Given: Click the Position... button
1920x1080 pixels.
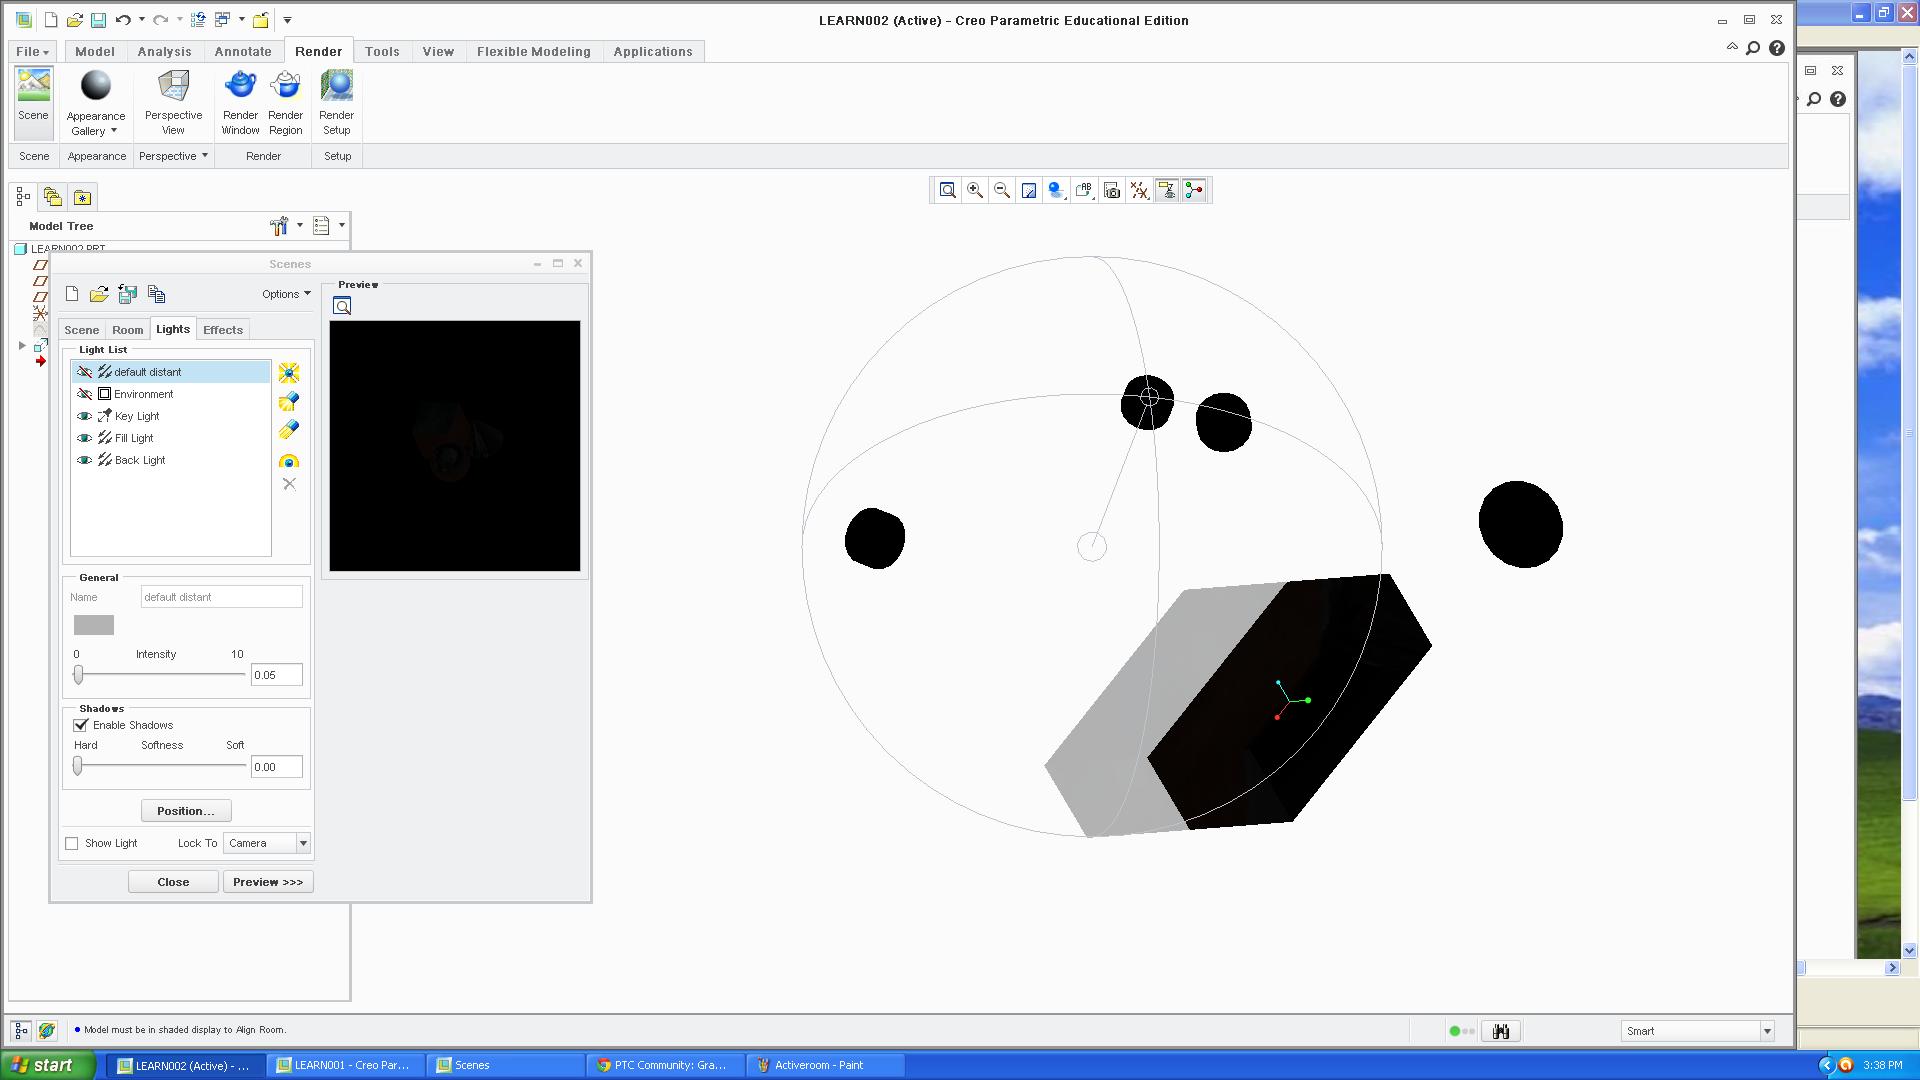Looking at the screenshot, I should 186,811.
